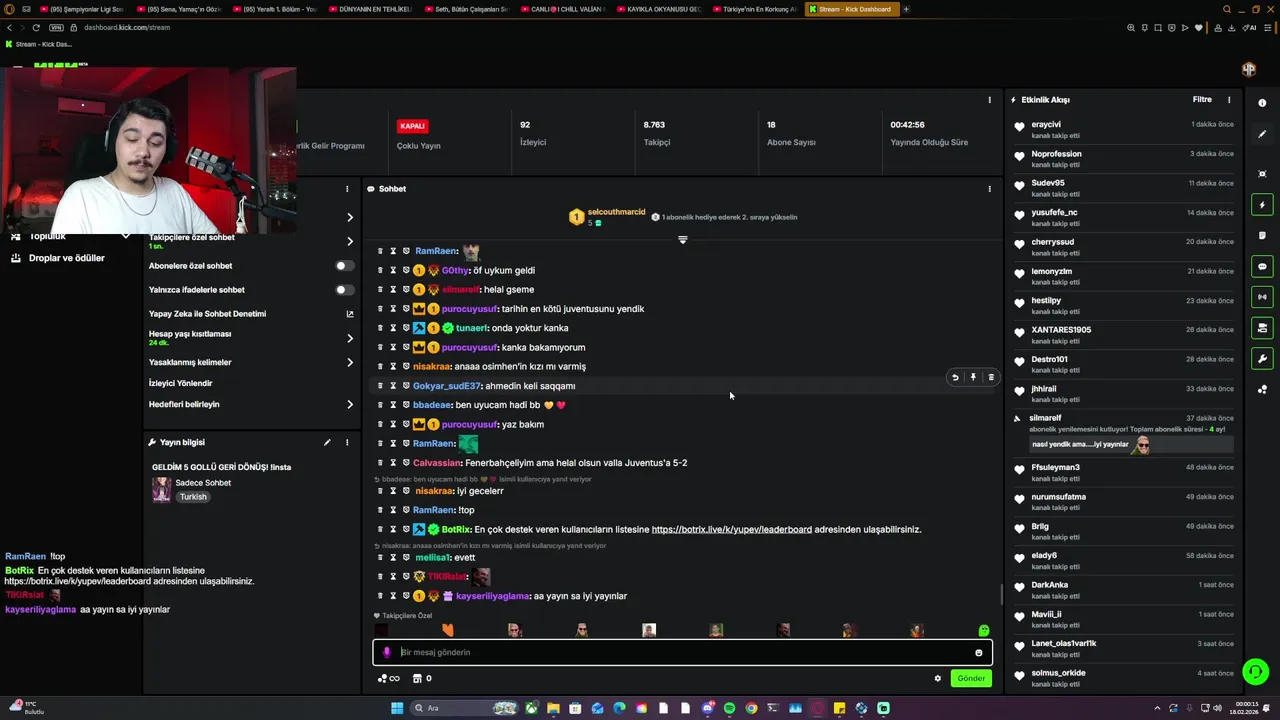Open Sohbet panel three-dot menu

point(990,189)
